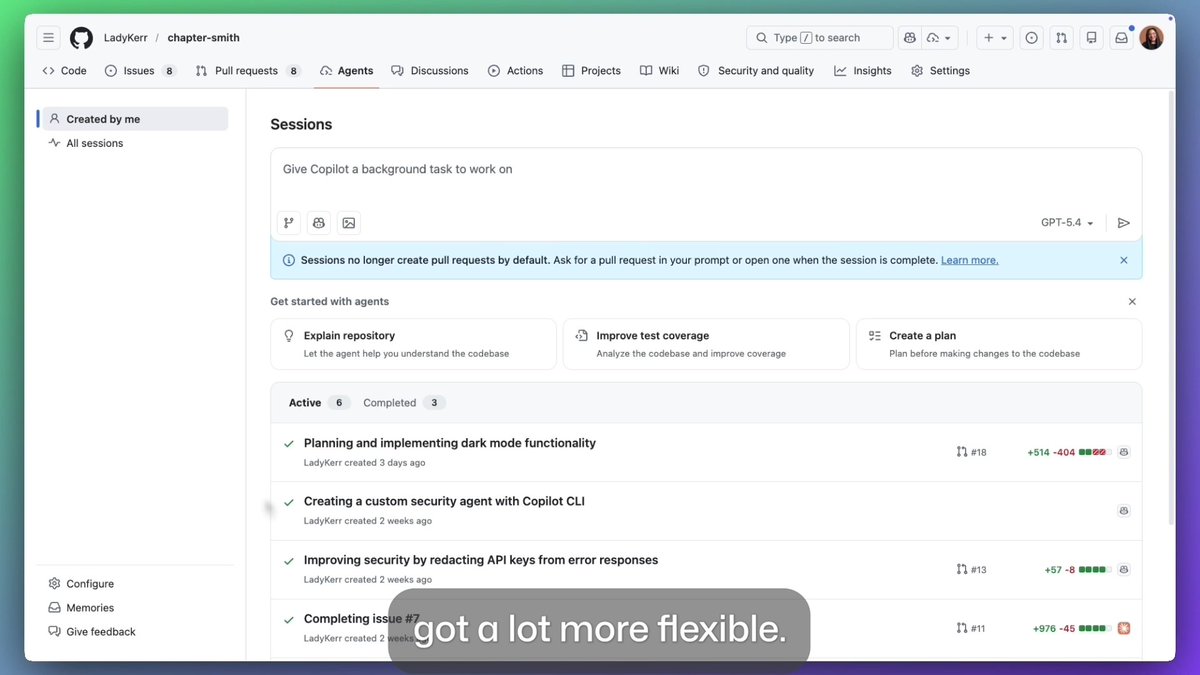1200x675 pixels.
Task: Open Creating a custom security agent session
Action: [444, 501]
